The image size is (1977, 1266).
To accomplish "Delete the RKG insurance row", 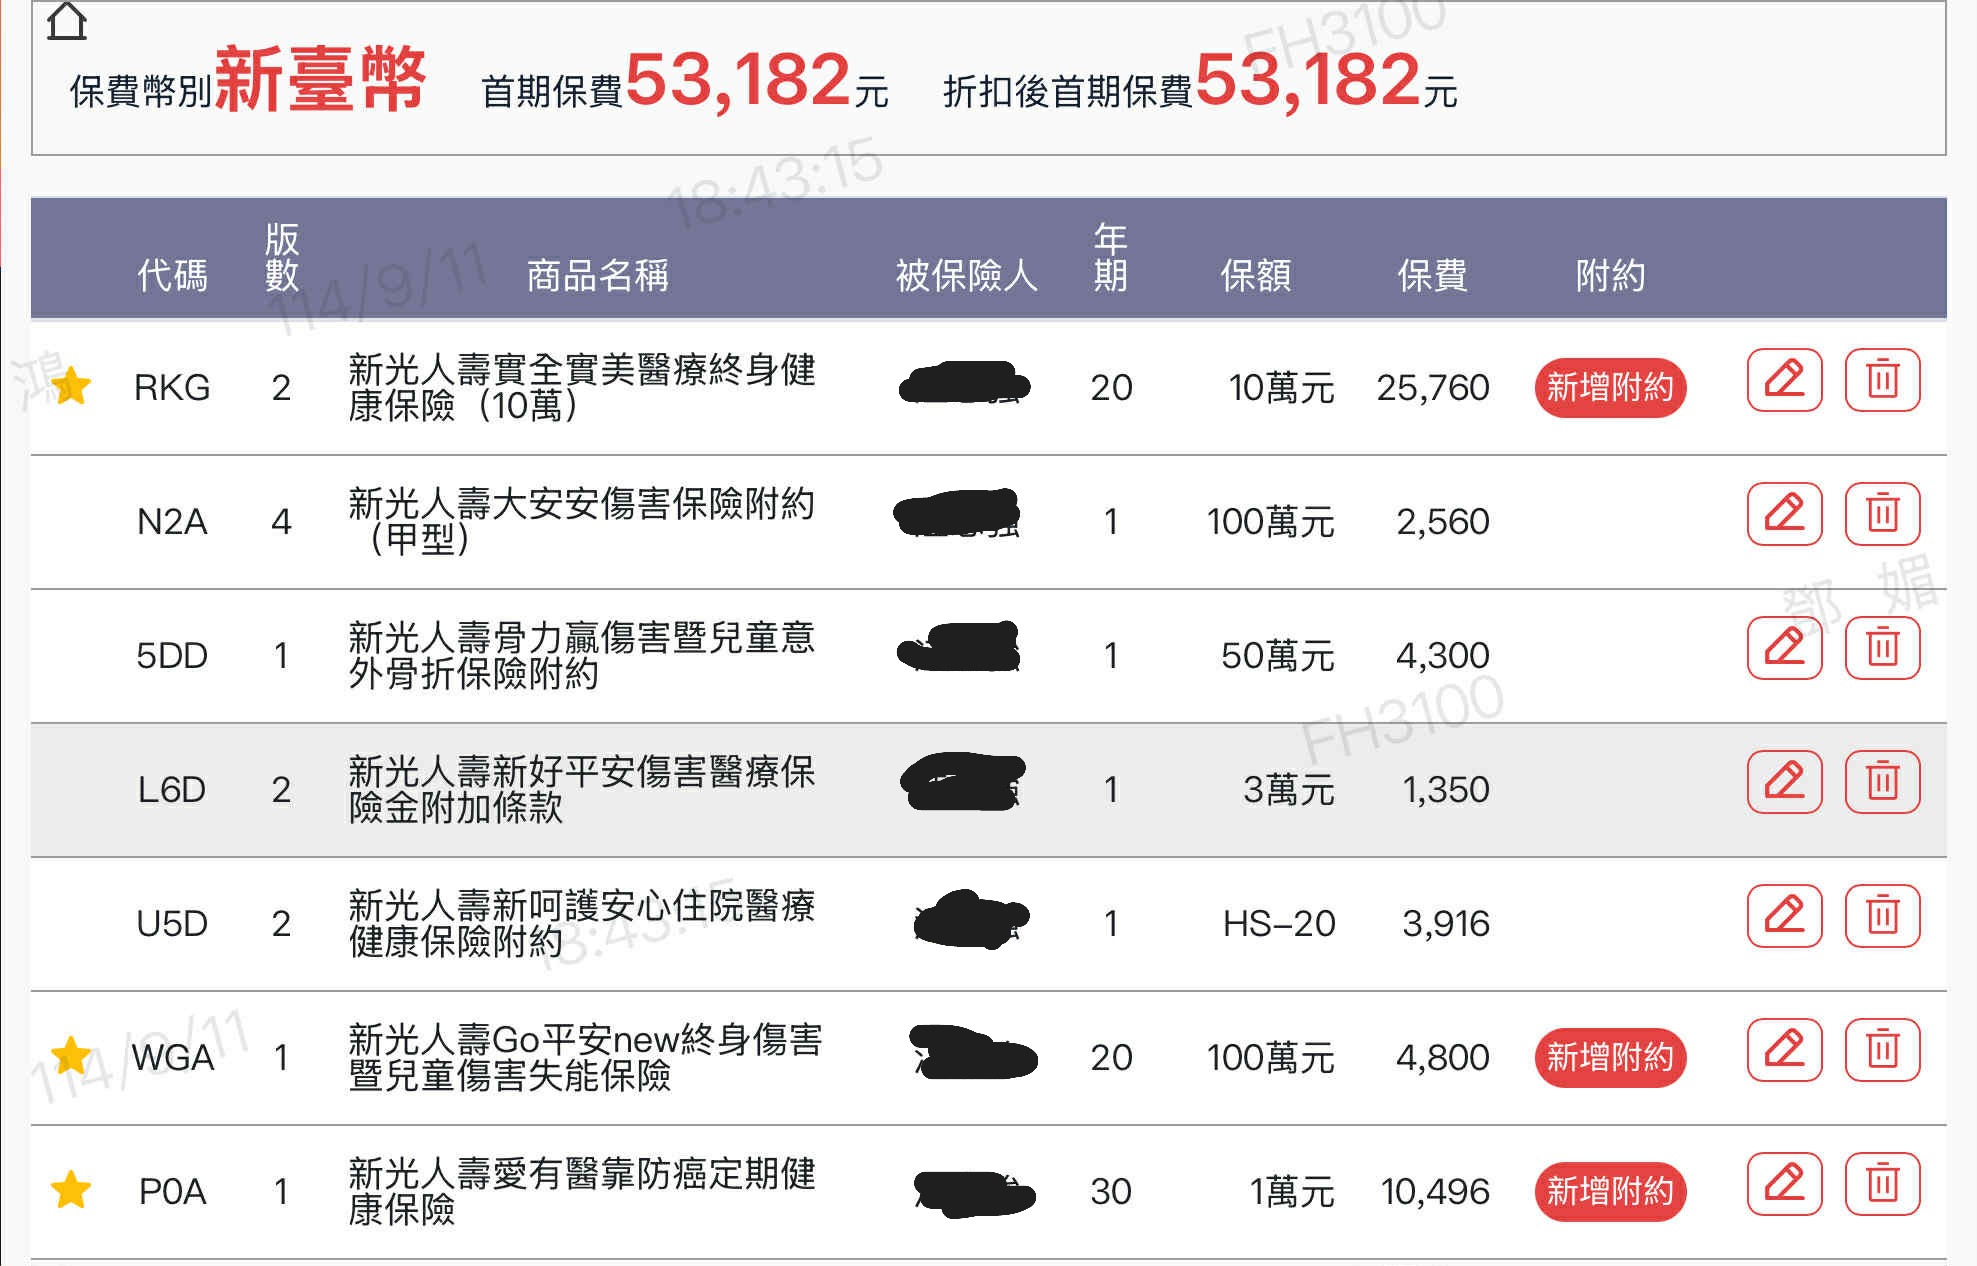I will pos(1882,380).
